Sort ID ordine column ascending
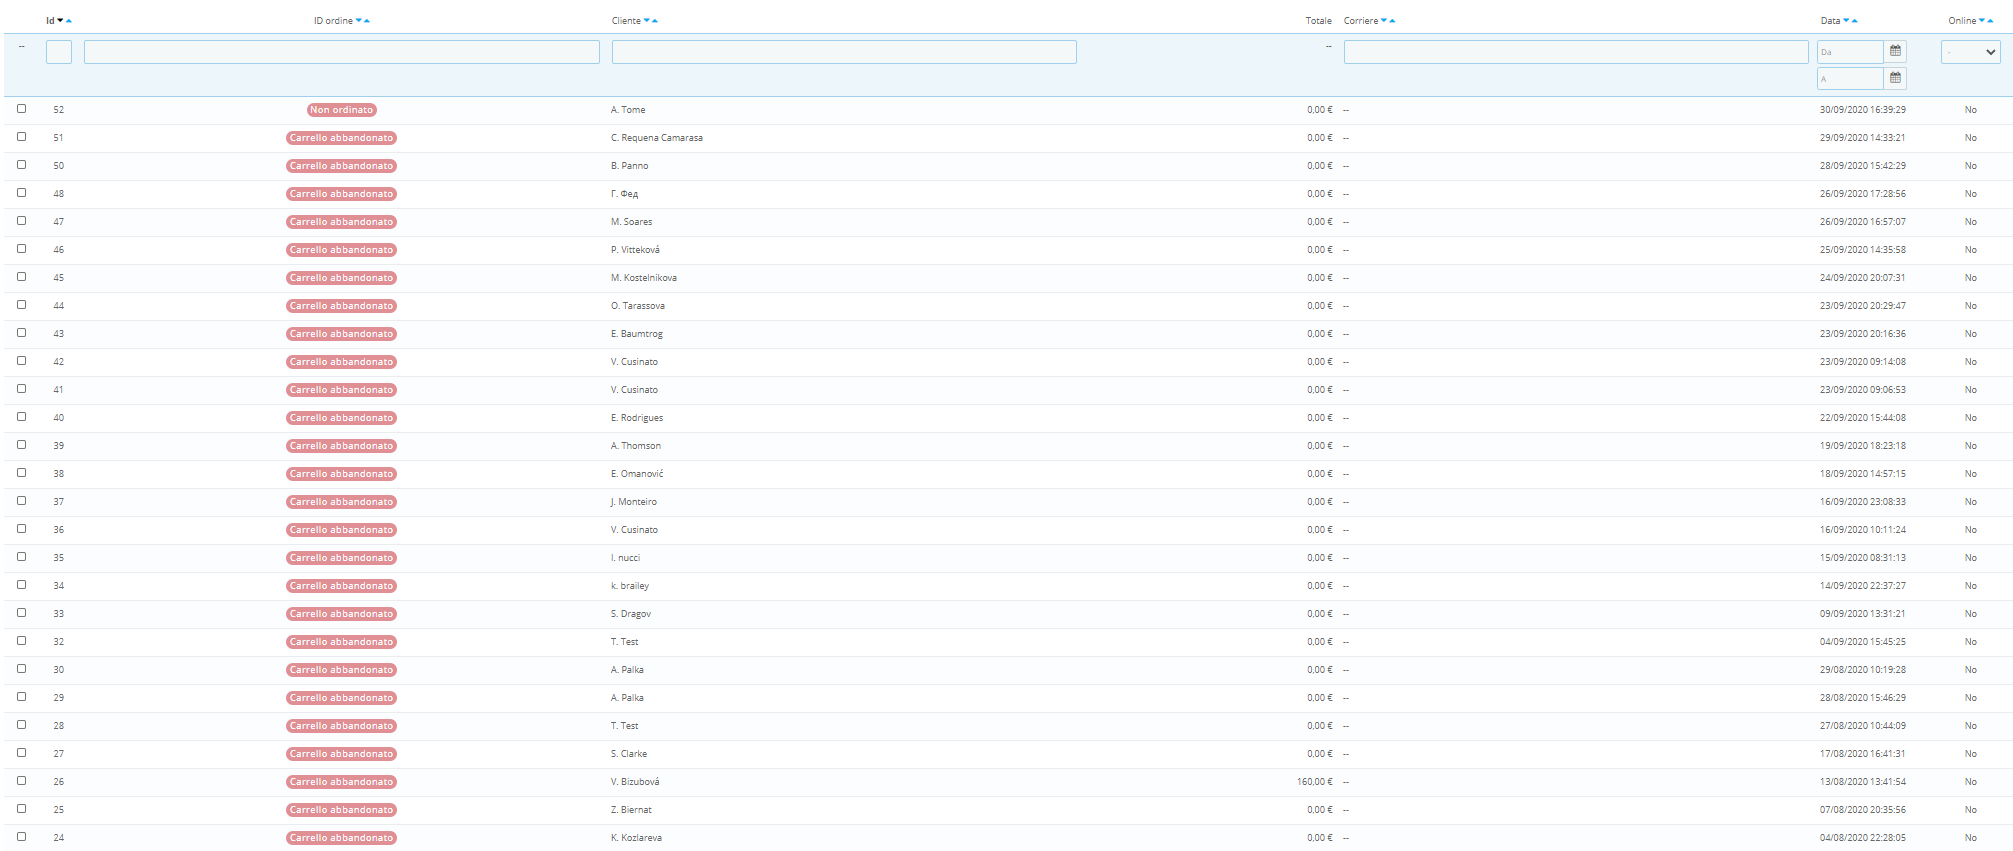This screenshot has height=851, width=2013. pos(367,21)
